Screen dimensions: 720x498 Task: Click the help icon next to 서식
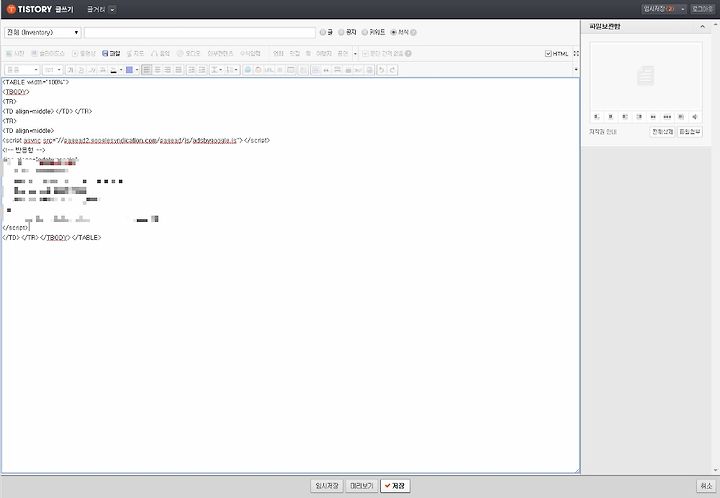pos(413,33)
